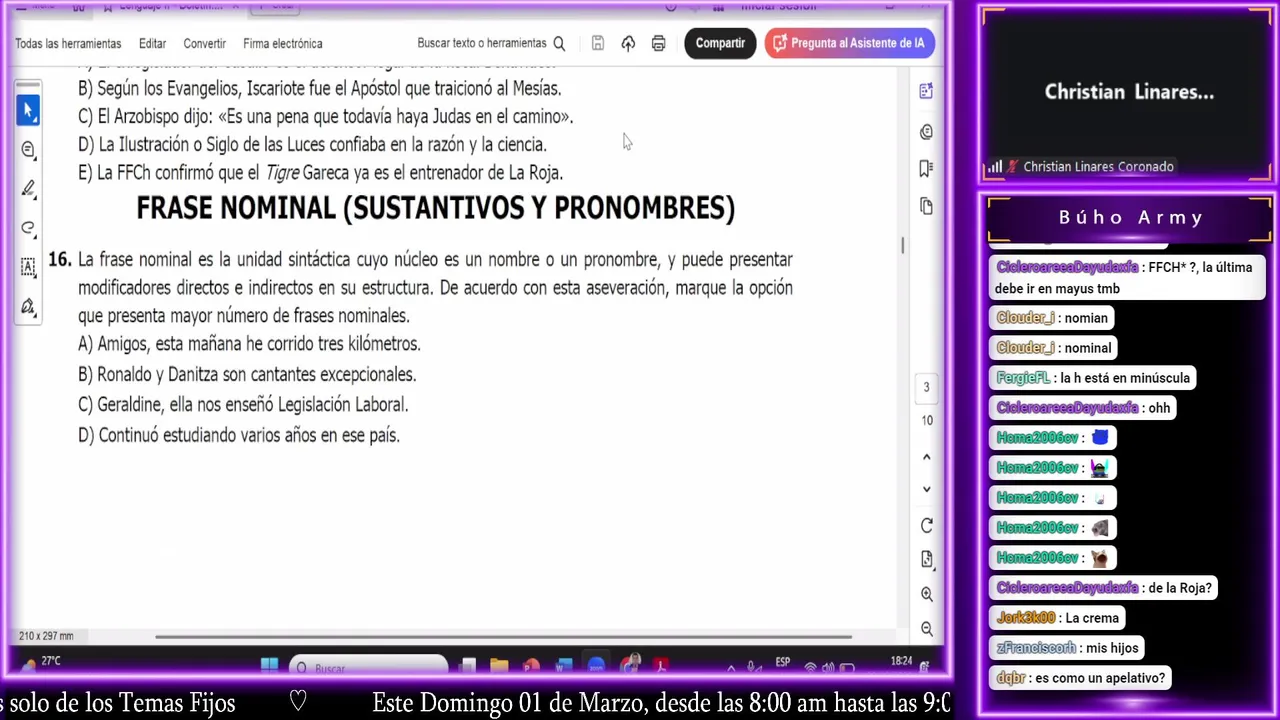Click line E) La FFCh confirmó que el Tigre
The image size is (1280, 720).
tap(320, 172)
